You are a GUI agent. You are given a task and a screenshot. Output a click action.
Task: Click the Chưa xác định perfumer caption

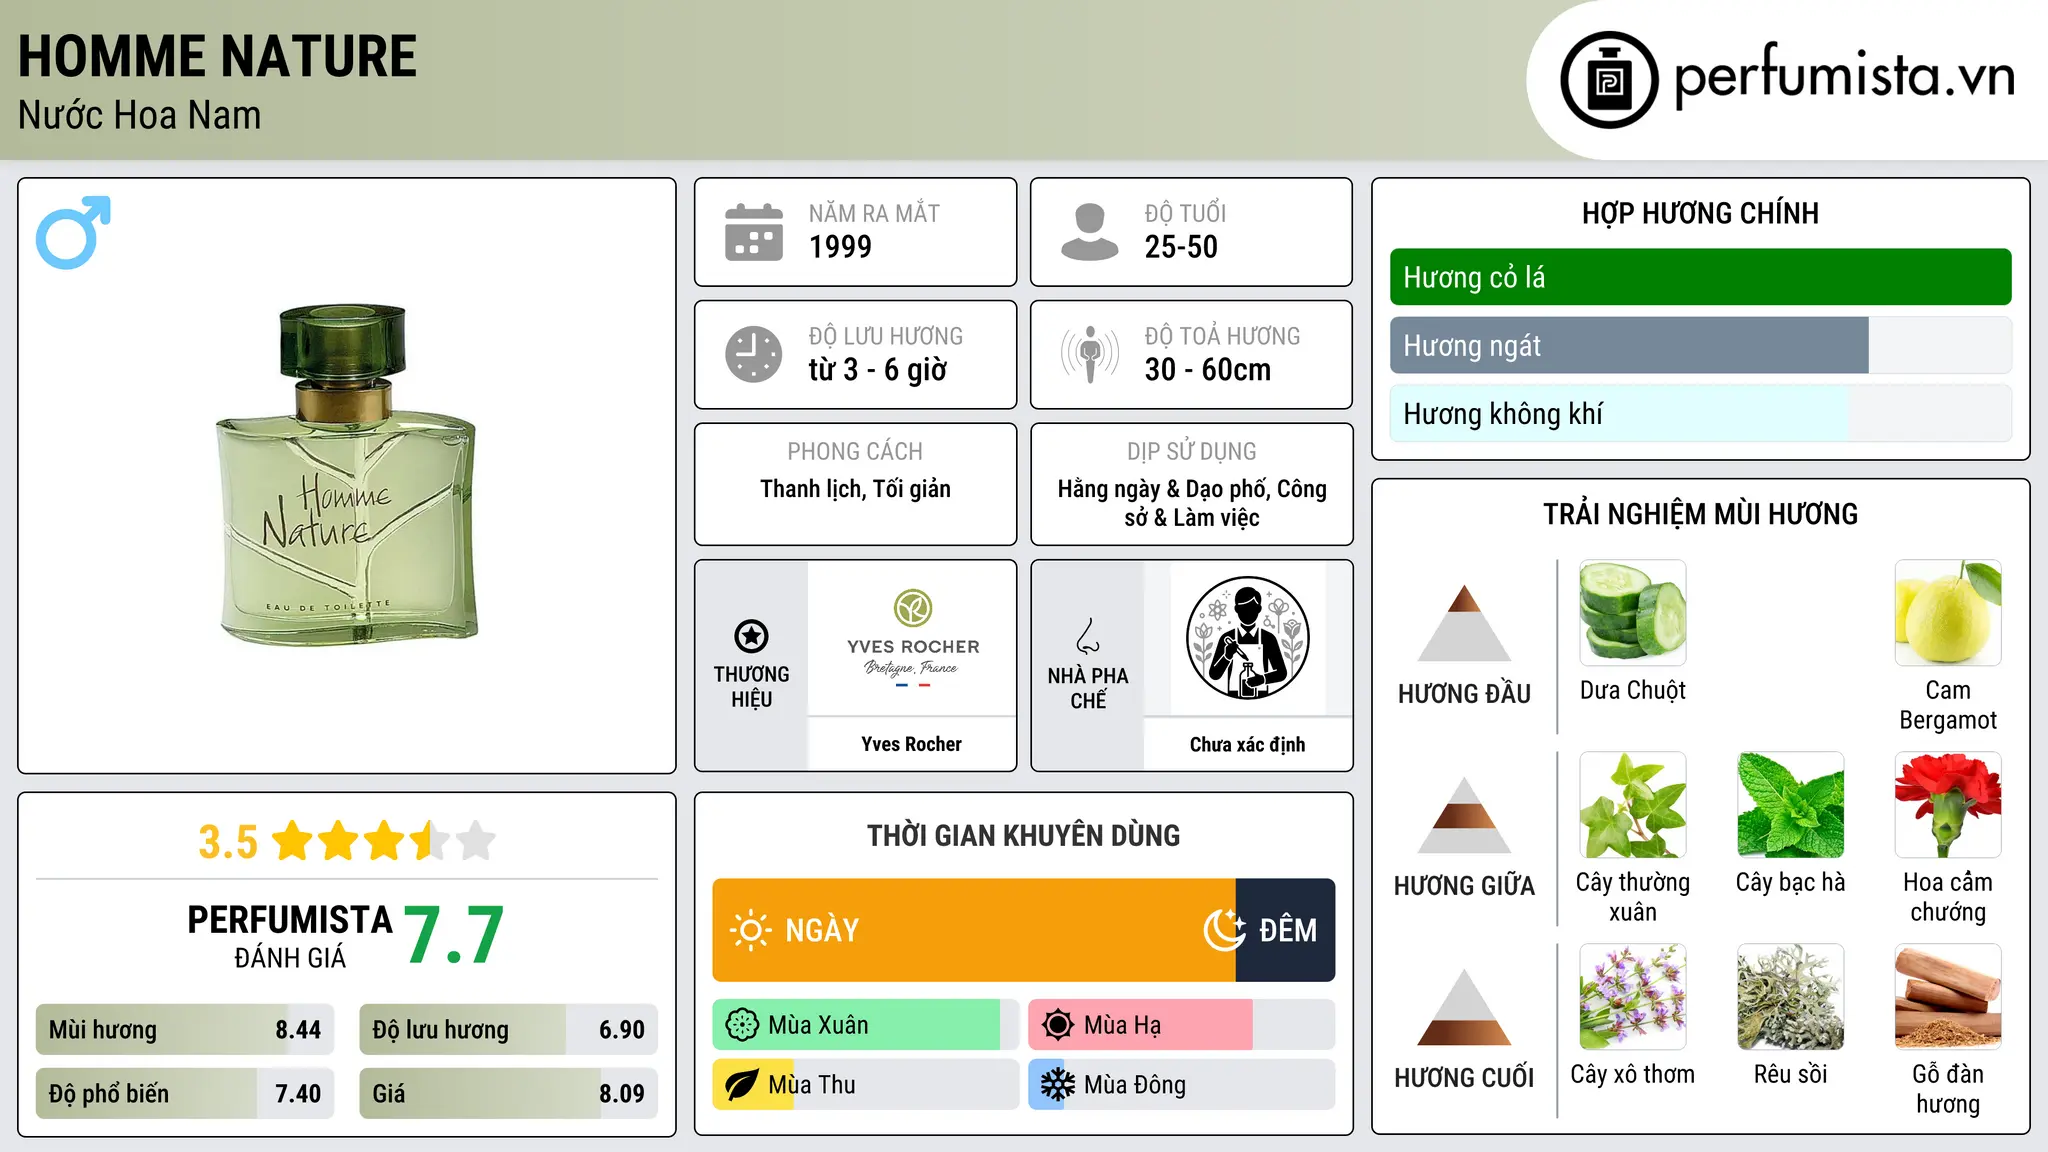(x=1247, y=744)
